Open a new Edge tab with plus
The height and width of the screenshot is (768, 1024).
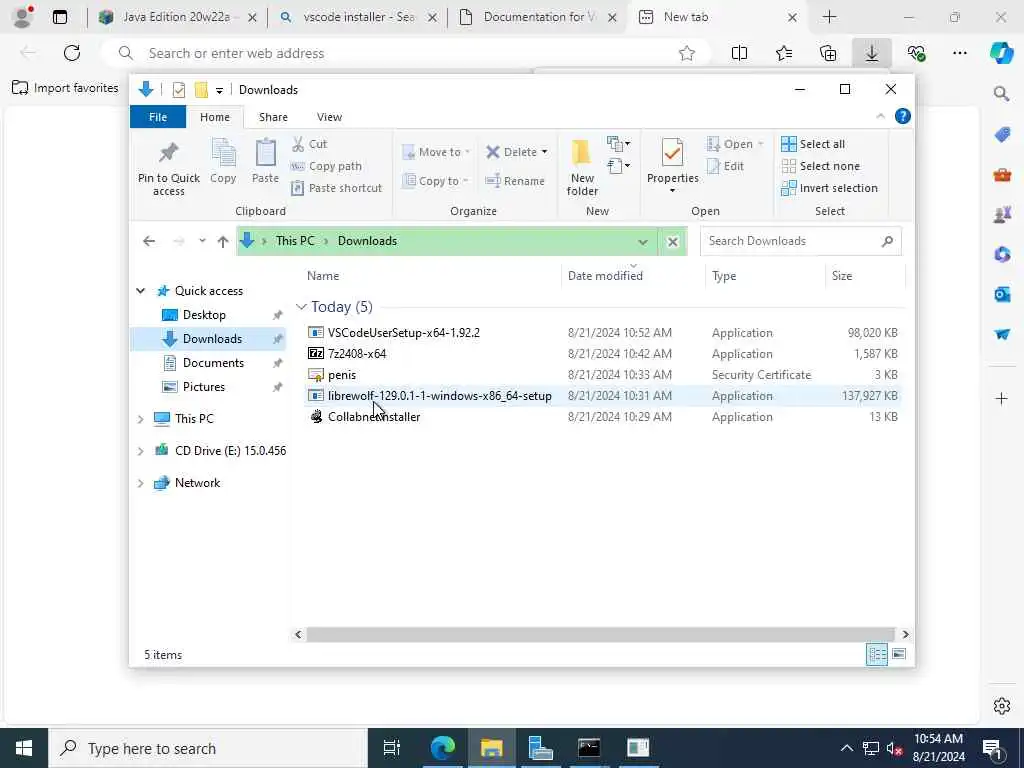coord(829,17)
